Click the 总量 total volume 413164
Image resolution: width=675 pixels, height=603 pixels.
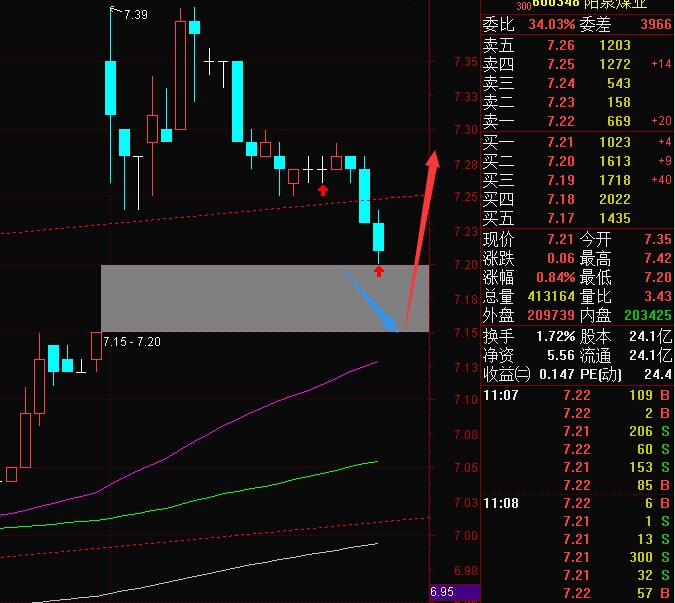(551, 296)
